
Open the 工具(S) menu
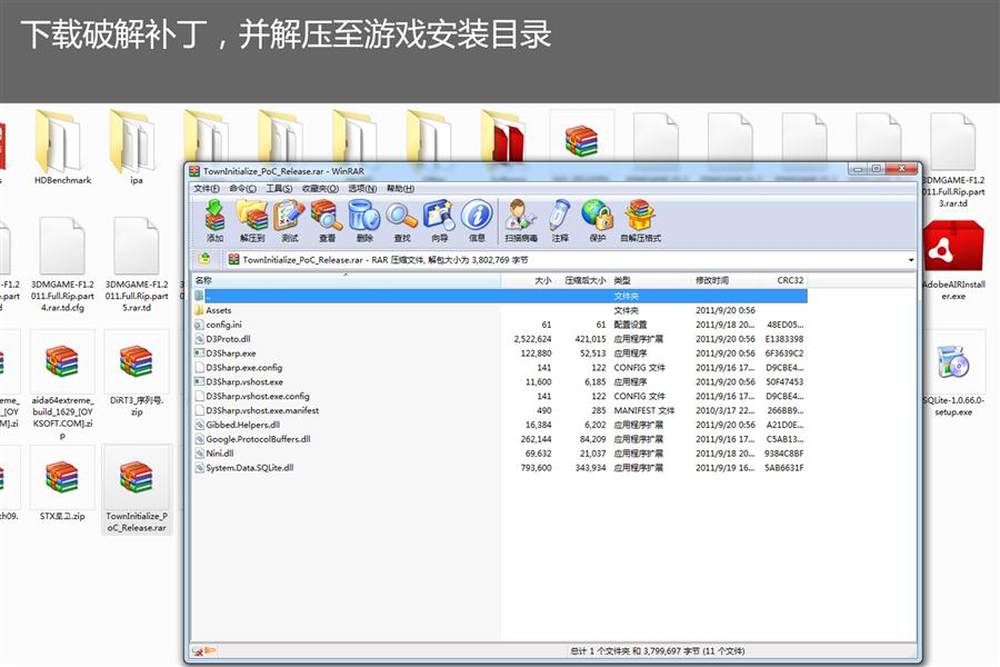279,189
